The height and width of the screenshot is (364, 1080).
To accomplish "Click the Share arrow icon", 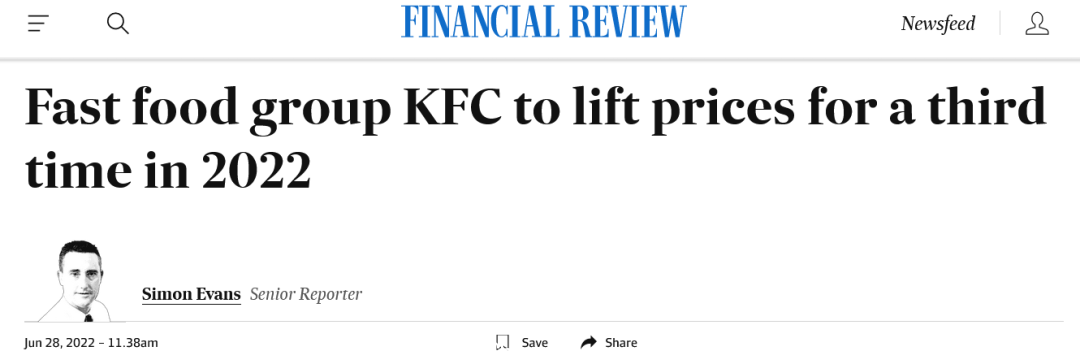I will tap(588, 343).
